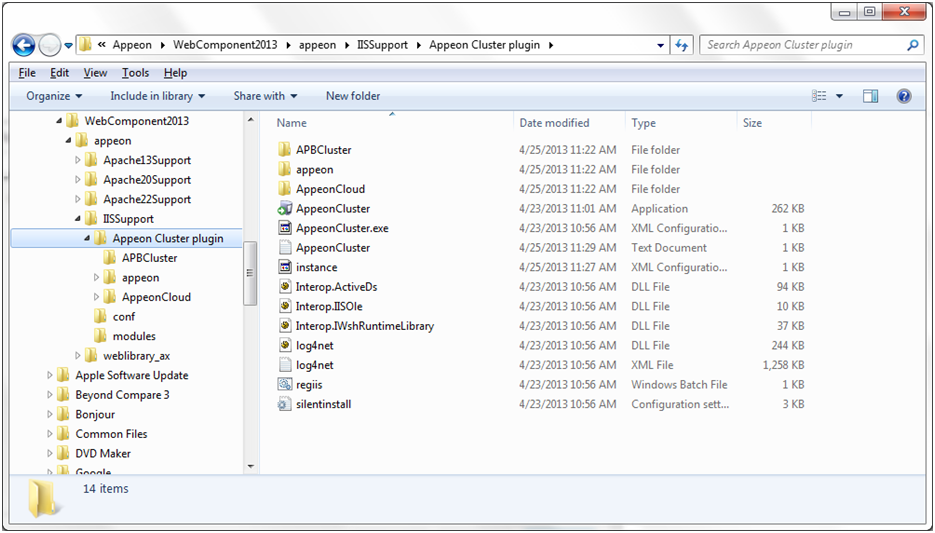Screen dimensions: 935x533
Task: Select modules folder in the tree
Action: (x=134, y=336)
